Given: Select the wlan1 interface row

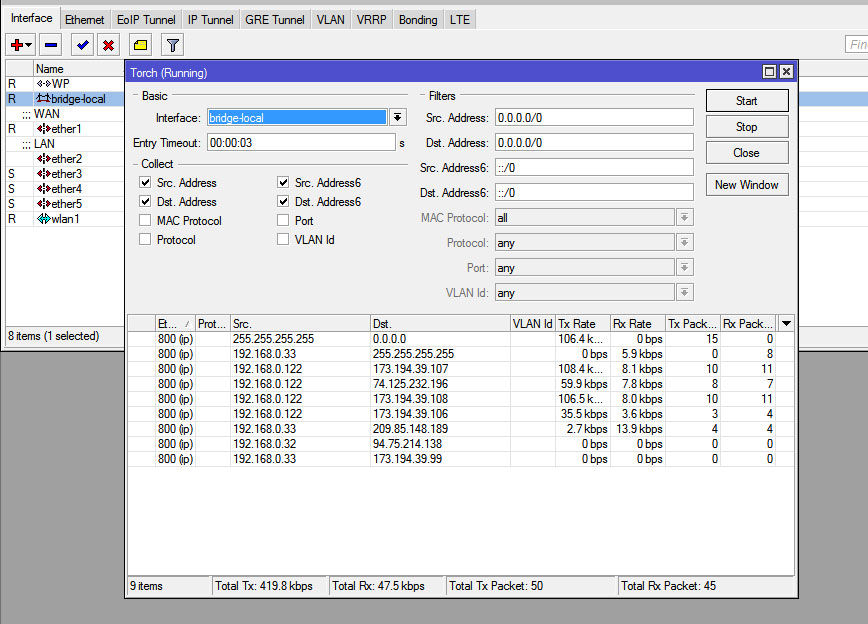Looking at the screenshot, I should (x=66, y=218).
